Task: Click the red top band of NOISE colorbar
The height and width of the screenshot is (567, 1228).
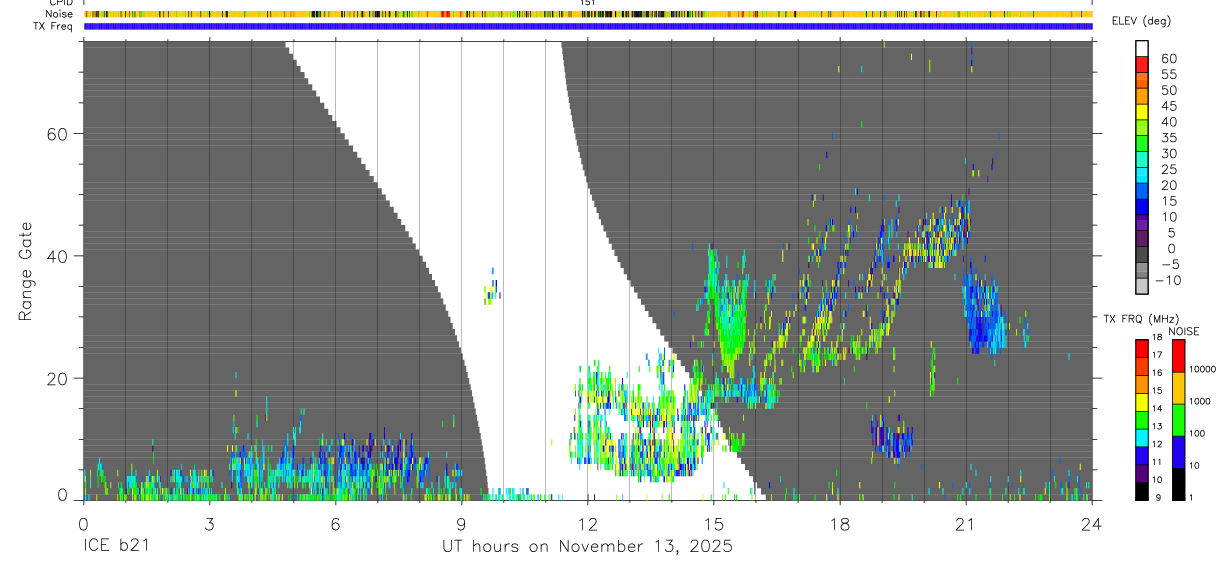Action: (x=1178, y=355)
